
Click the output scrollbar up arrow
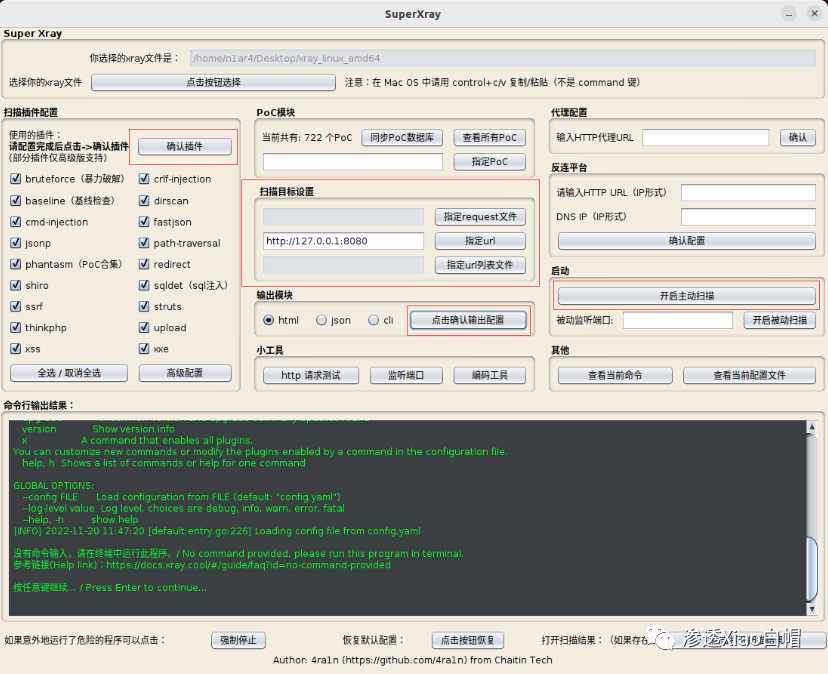coord(812,427)
